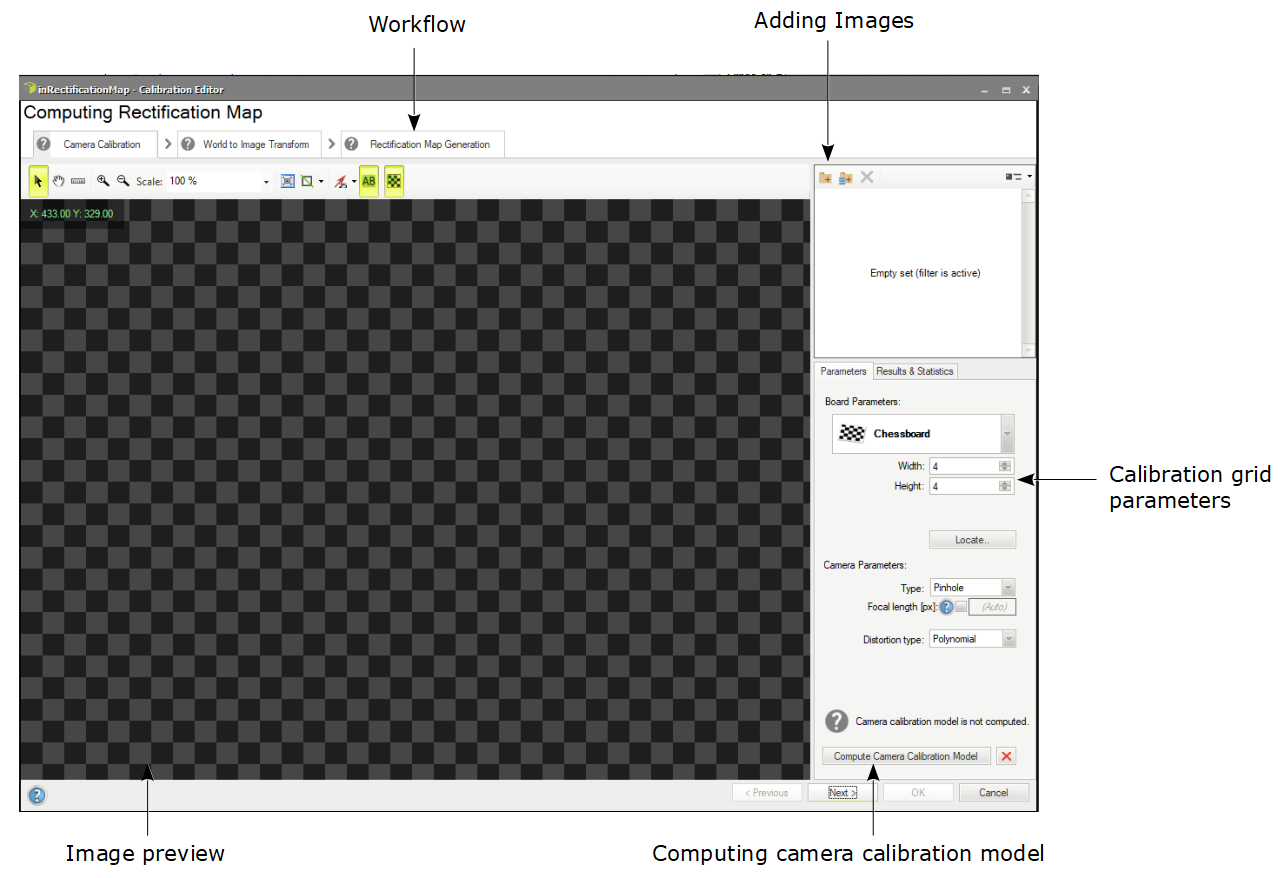Toggle the checkerboard background button
This screenshot has height=878, width=1282.
[x=394, y=181]
